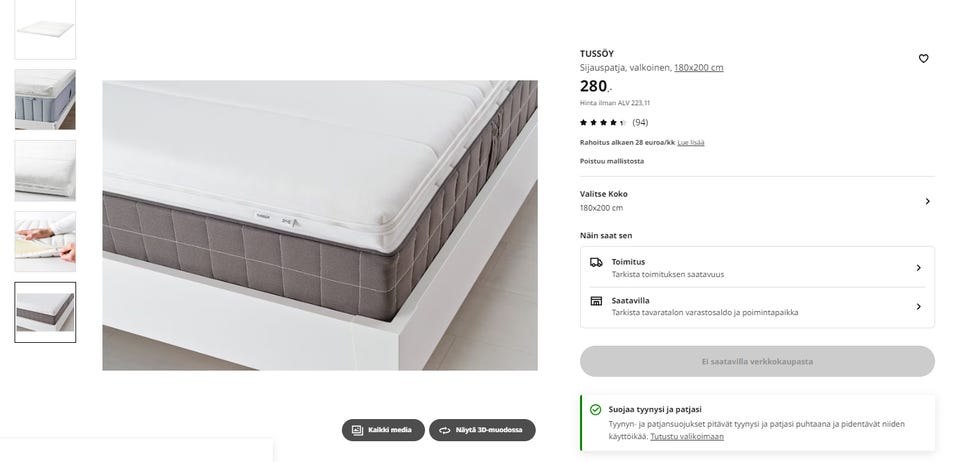Viewport: 960px width, 462px height.
Task: Expand the Valitse Koko size selector
Action: click(x=926, y=201)
